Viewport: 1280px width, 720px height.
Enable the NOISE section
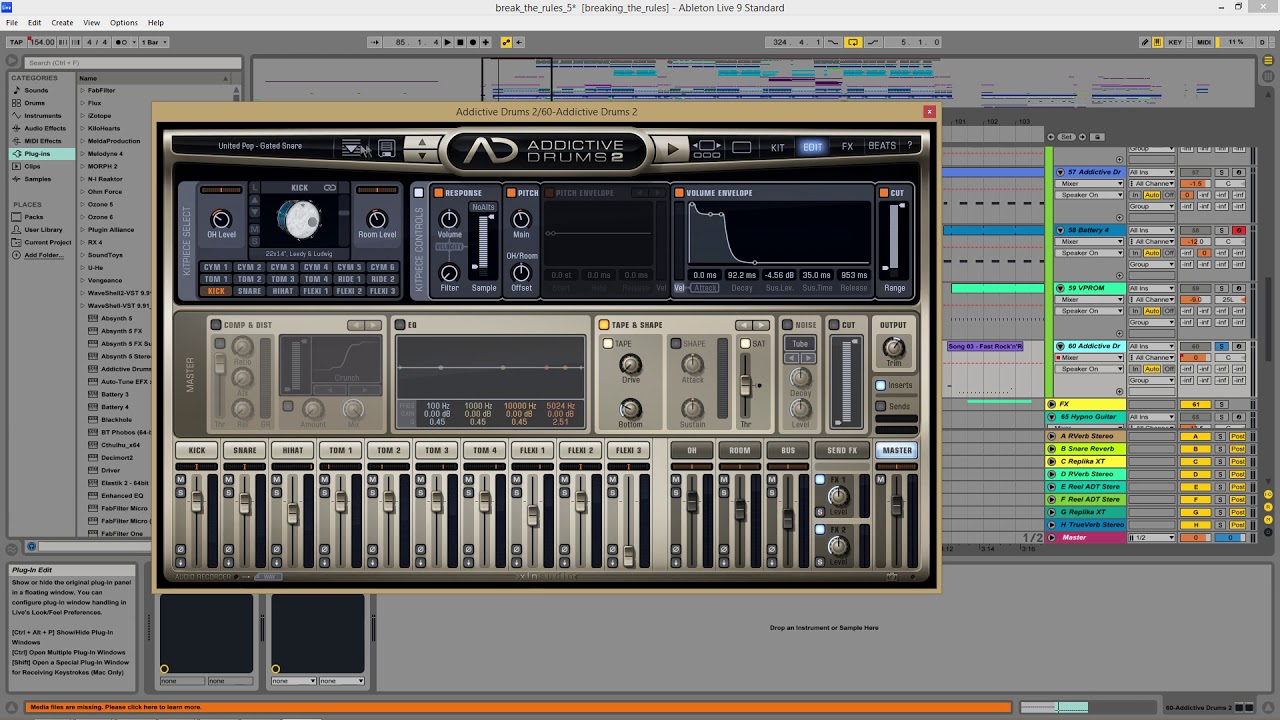(x=787, y=325)
